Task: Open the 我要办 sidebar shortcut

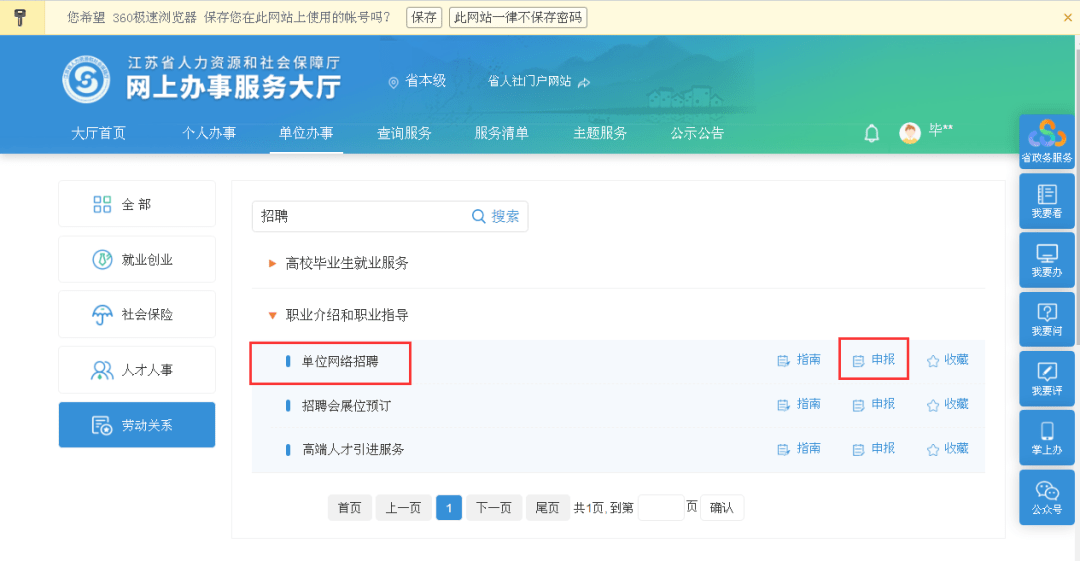Action: click(1046, 260)
